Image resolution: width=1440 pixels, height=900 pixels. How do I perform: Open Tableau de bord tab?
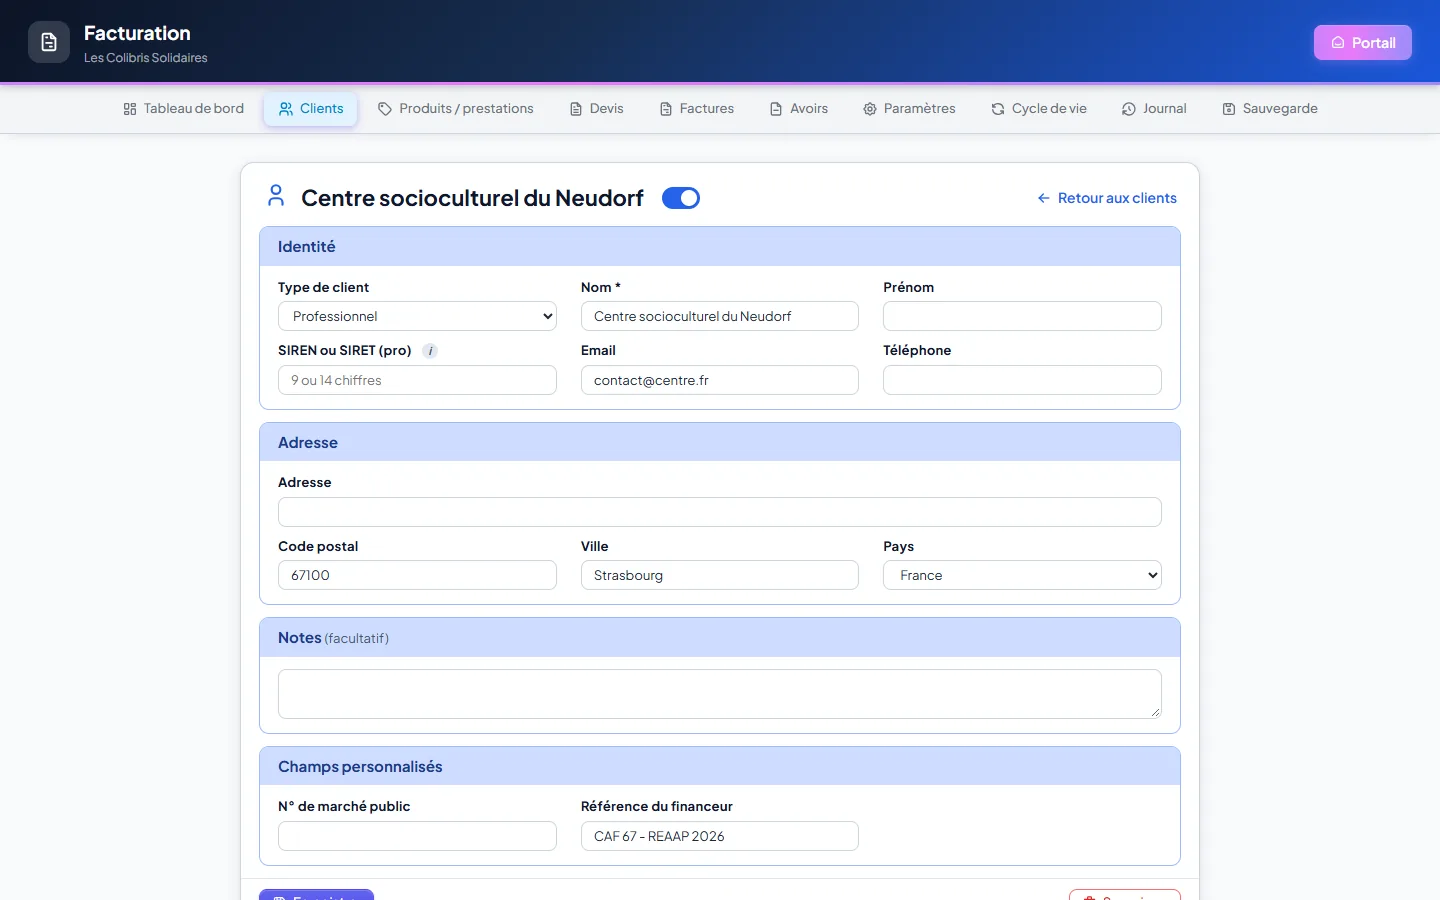pos(183,109)
